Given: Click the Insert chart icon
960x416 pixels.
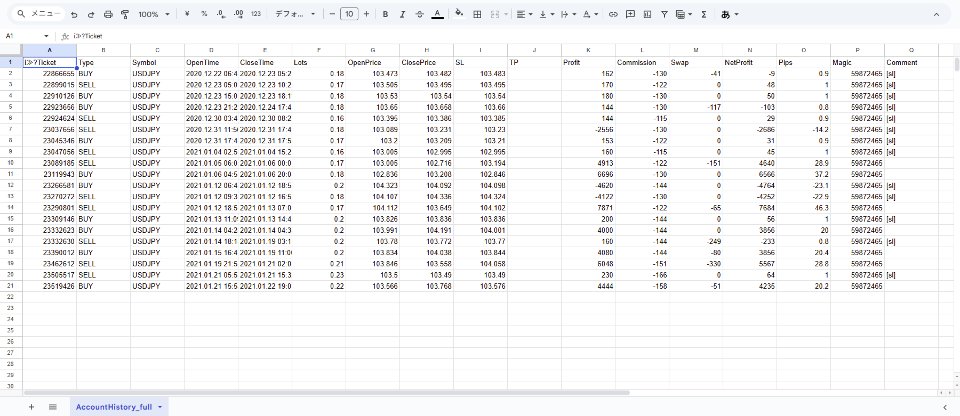Looking at the screenshot, I should pos(647,14).
